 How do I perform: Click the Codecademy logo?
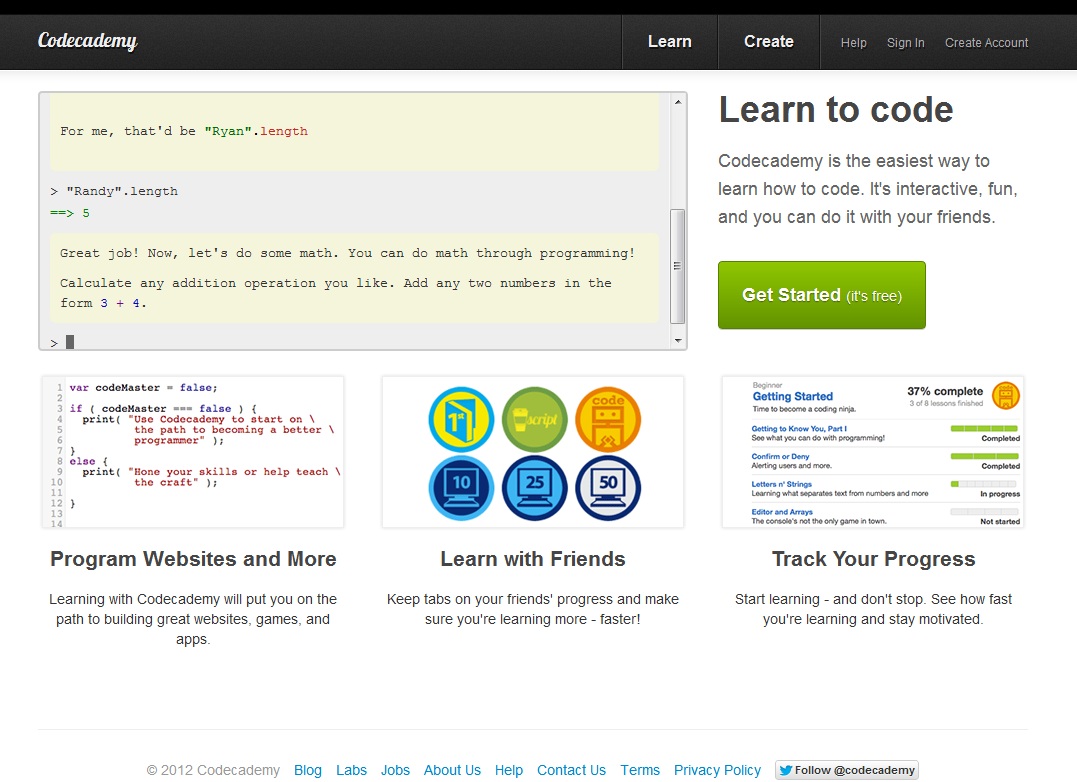pyautogui.click(x=87, y=41)
